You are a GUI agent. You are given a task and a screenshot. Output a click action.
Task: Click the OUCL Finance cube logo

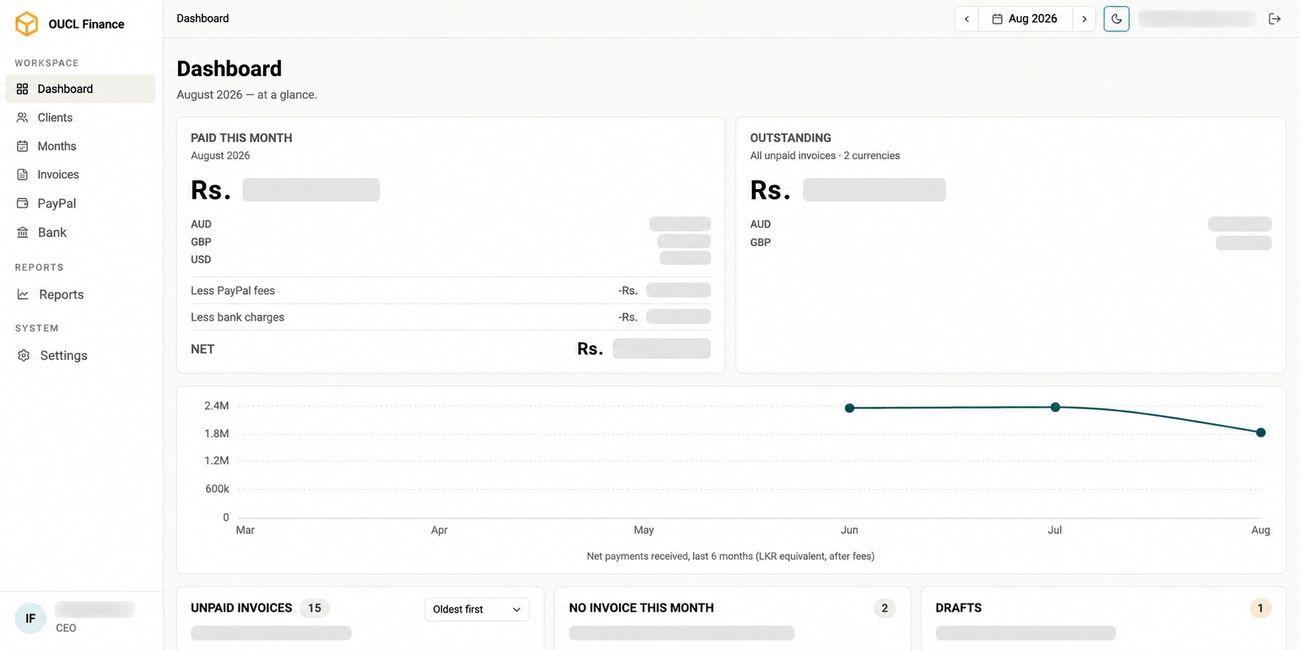pyautogui.click(x=27, y=24)
